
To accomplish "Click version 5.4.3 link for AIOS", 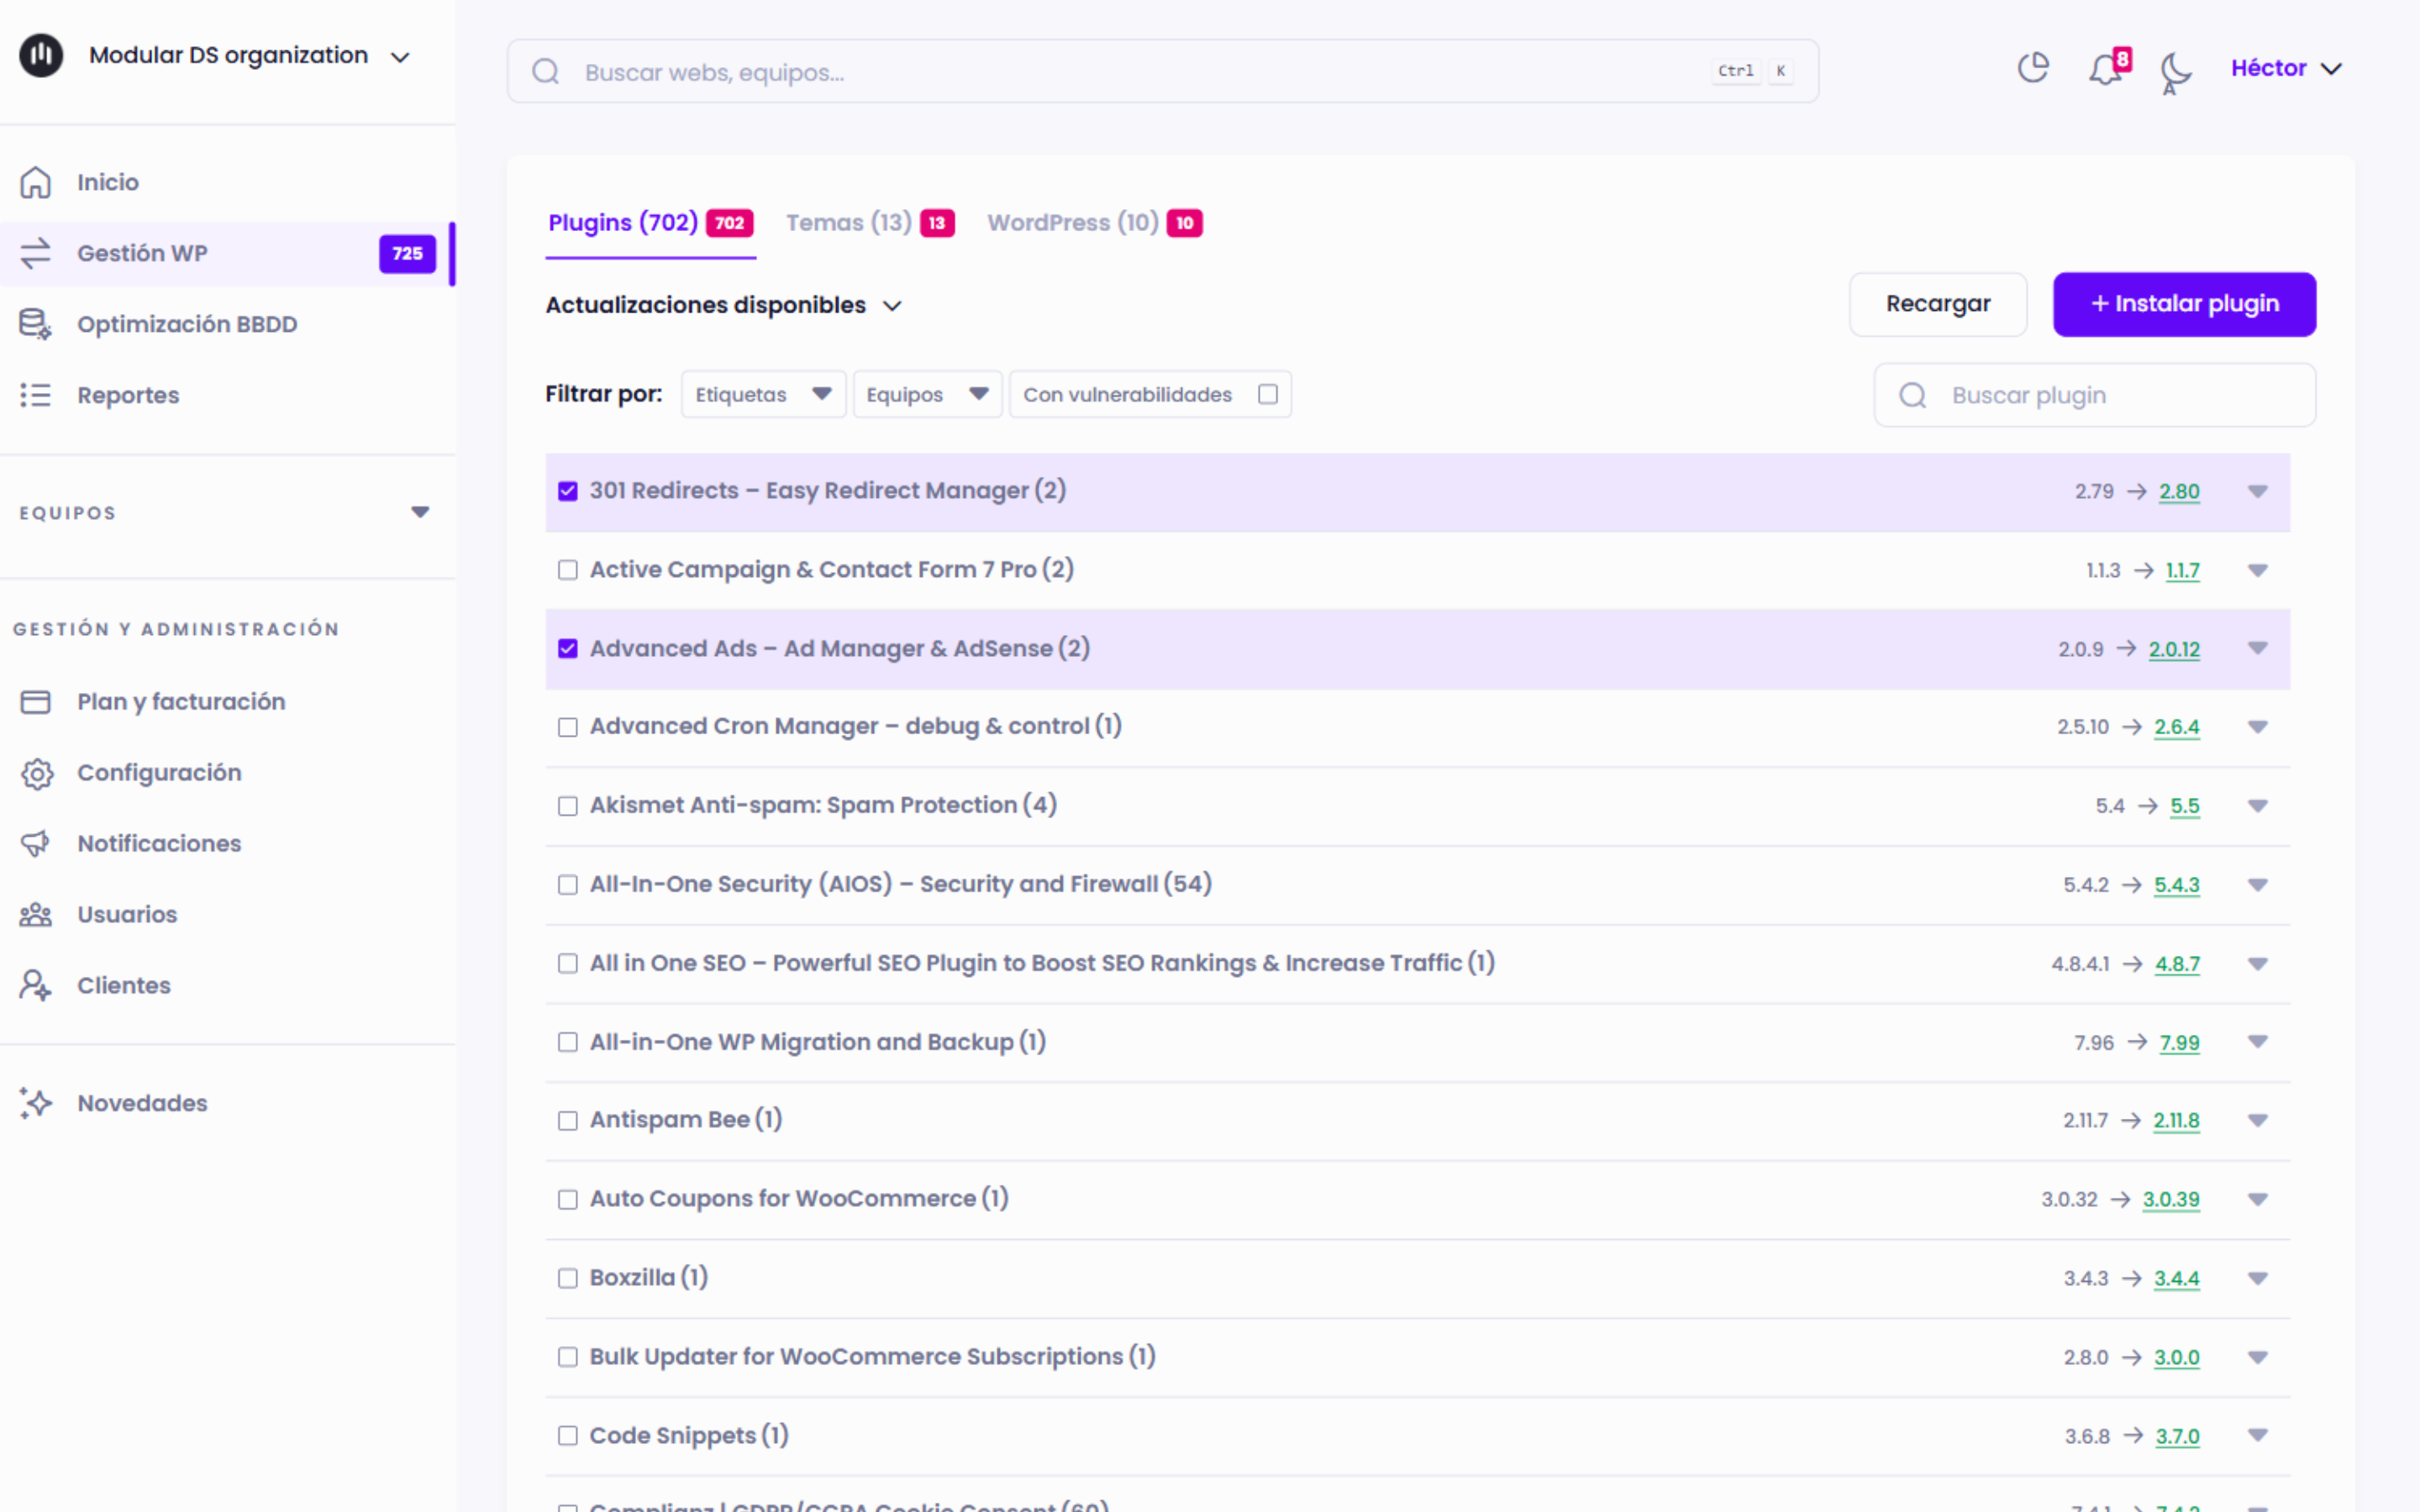I will pyautogui.click(x=2176, y=885).
